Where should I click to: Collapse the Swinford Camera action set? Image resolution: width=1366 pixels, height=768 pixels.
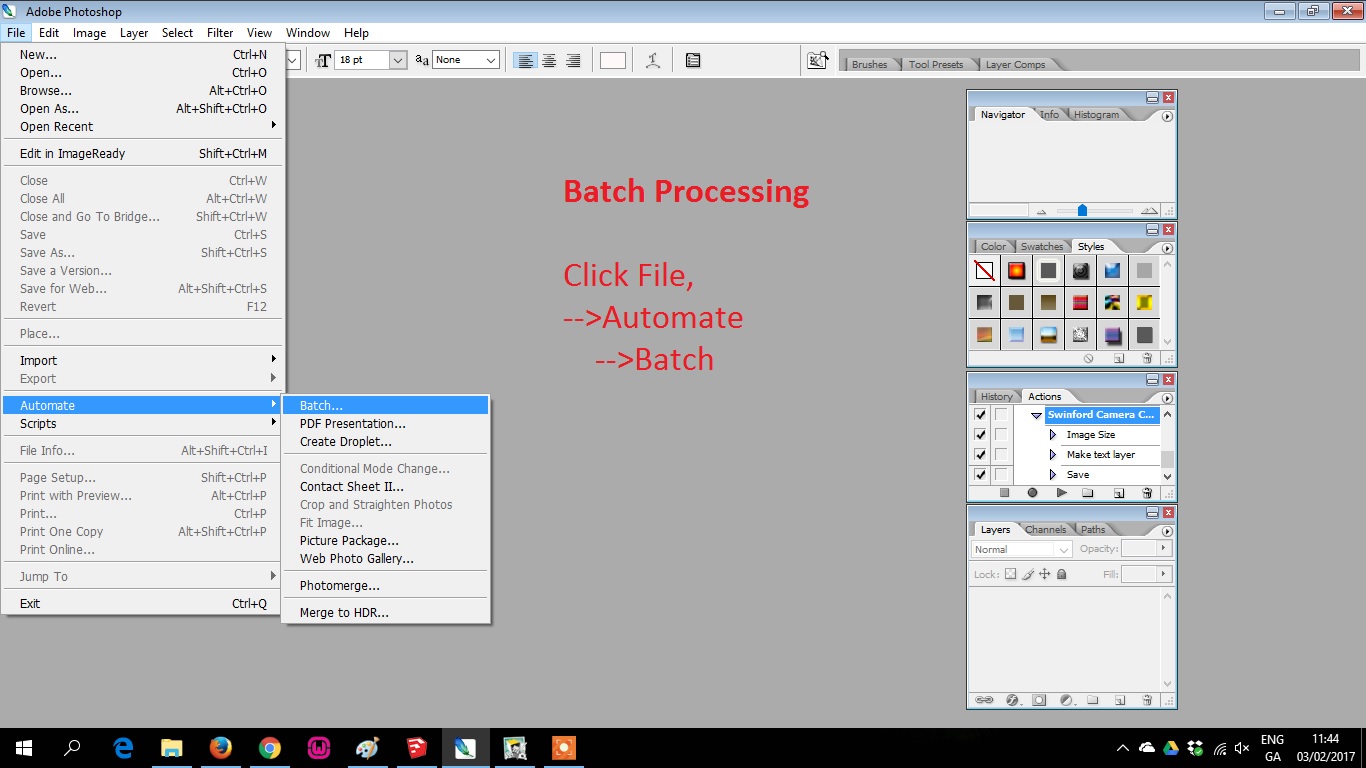pyautogui.click(x=1036, y=415)
